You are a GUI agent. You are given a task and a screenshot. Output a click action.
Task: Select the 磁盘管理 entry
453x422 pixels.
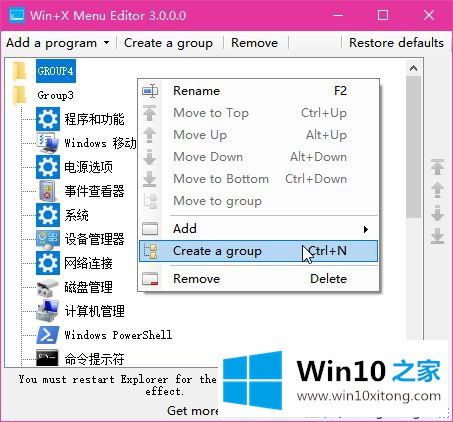[x=88, y=287]
